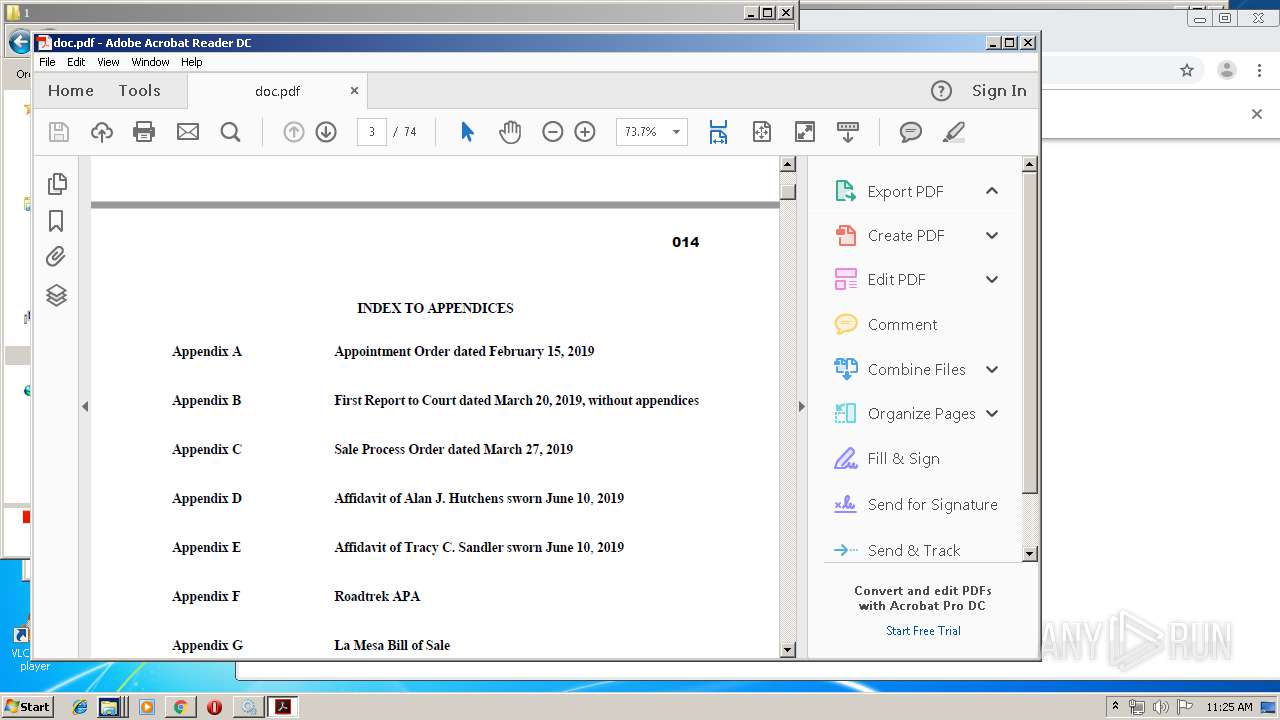Activate the Hand pan tool
Screen dimensions: 1280x720
pyautogui.click(x=510, y=132)
